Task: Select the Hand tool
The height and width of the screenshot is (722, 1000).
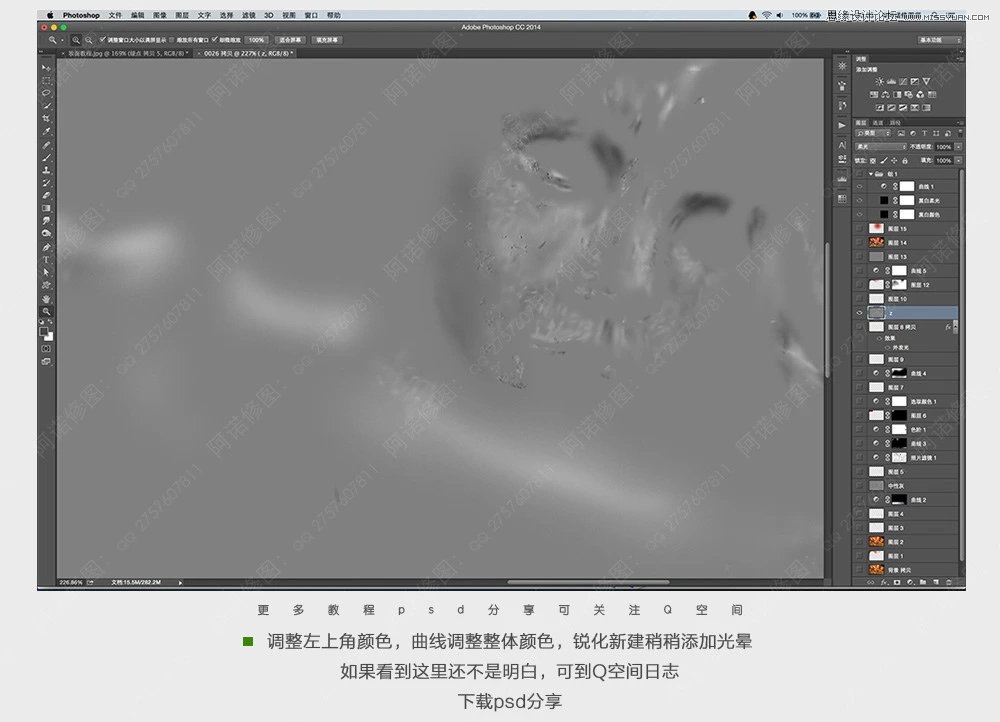Action: (46, 298)
